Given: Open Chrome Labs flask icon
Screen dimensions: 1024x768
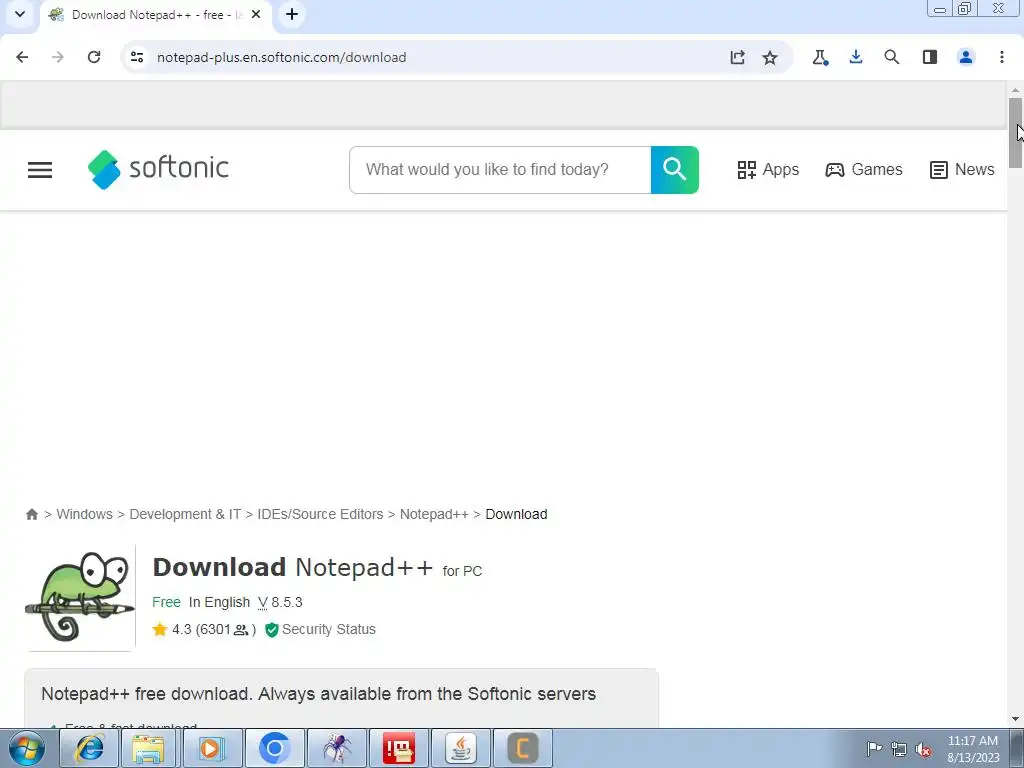Looking at the screenshot, I should click(820, 57).
